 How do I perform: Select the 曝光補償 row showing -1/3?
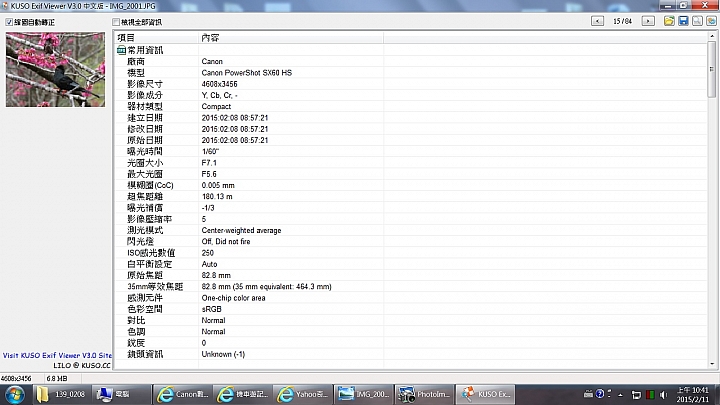[411, 208]
